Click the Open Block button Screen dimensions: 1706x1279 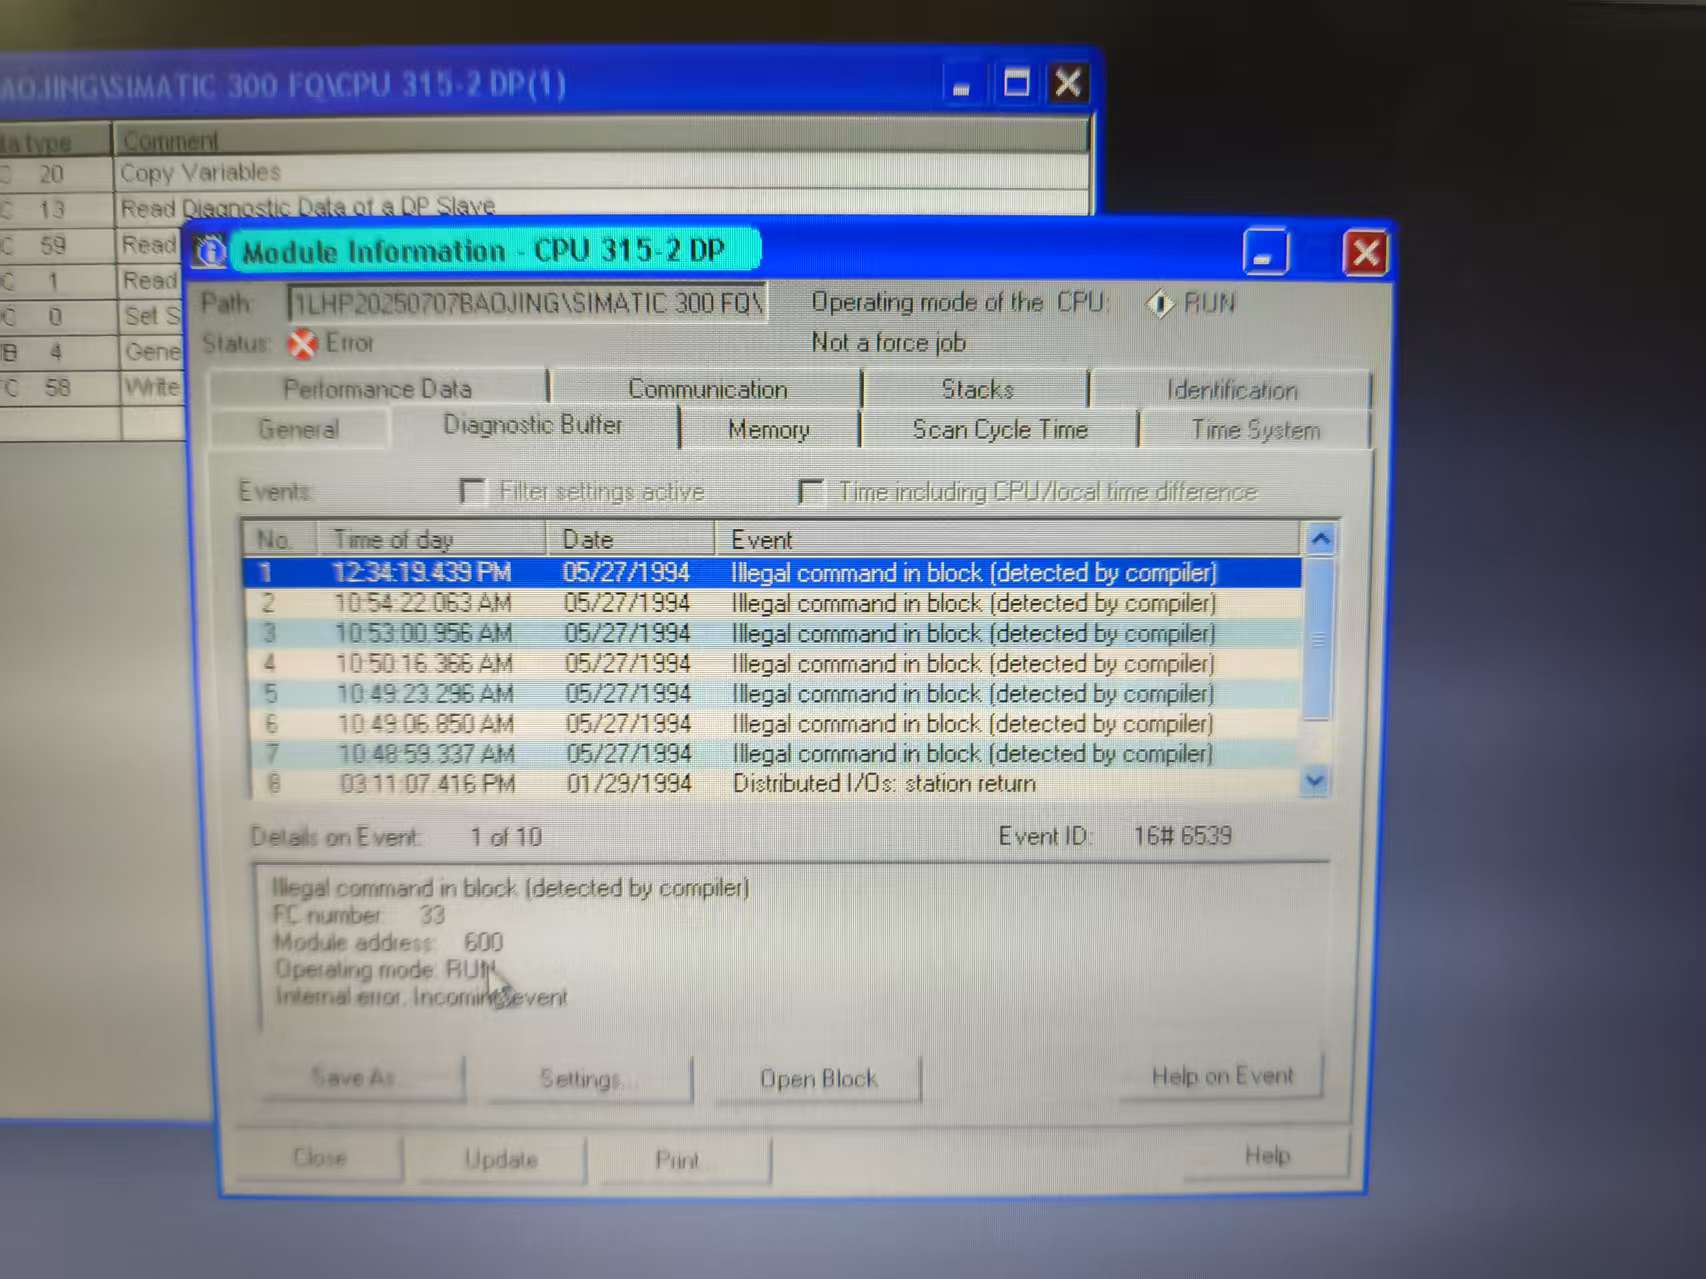[x=818, y=1078]
